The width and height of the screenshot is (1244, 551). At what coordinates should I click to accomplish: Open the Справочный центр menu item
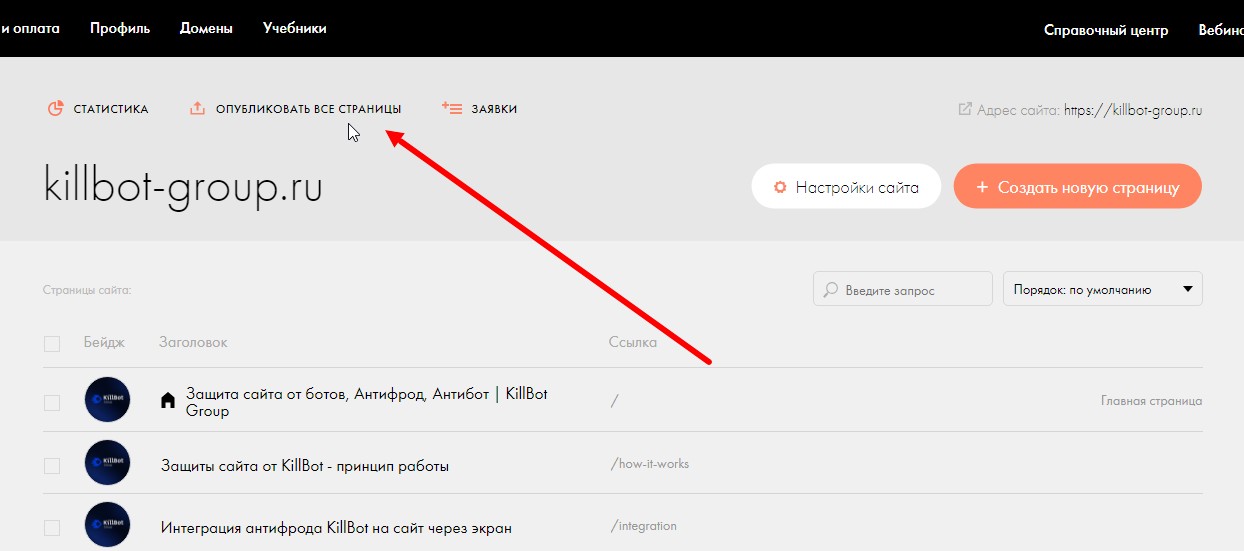coord(1106,30)
